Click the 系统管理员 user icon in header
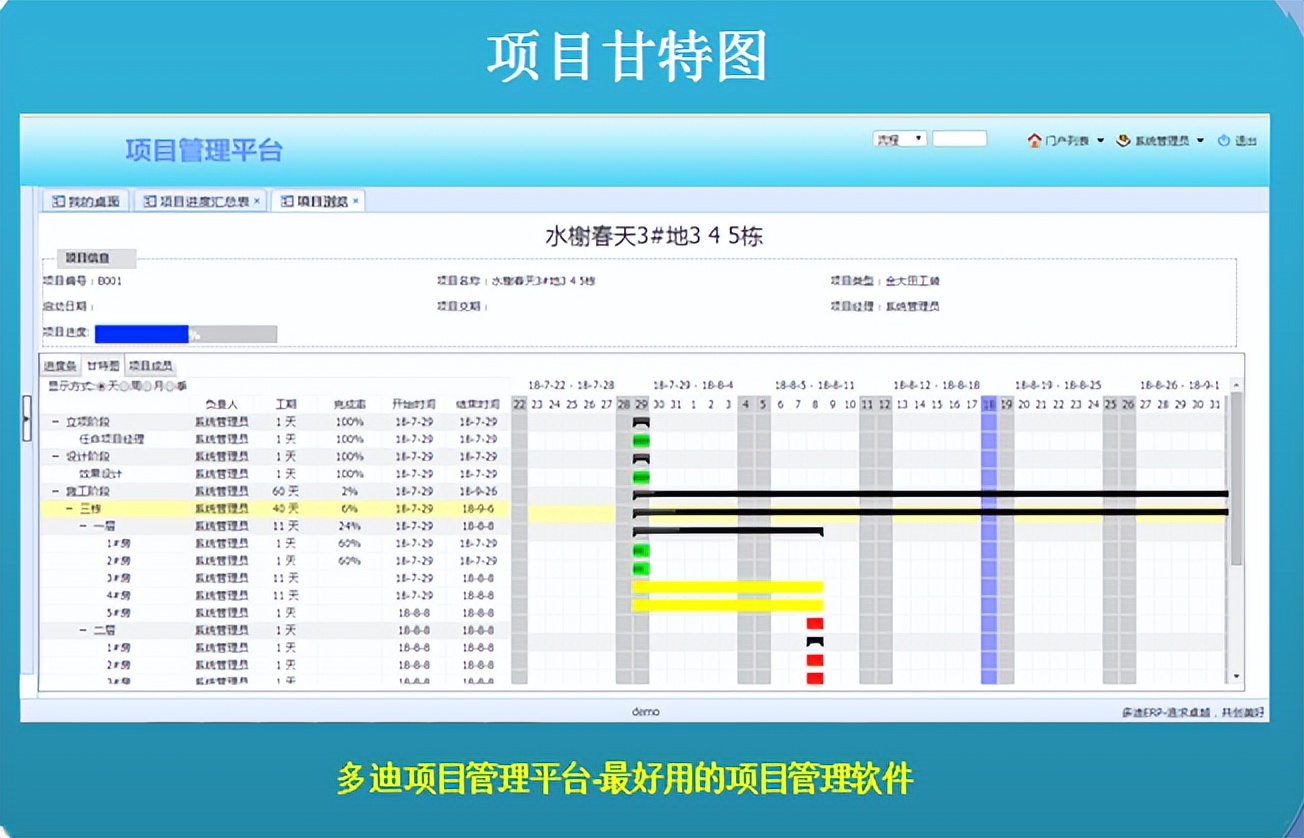 pos(1123,140)
